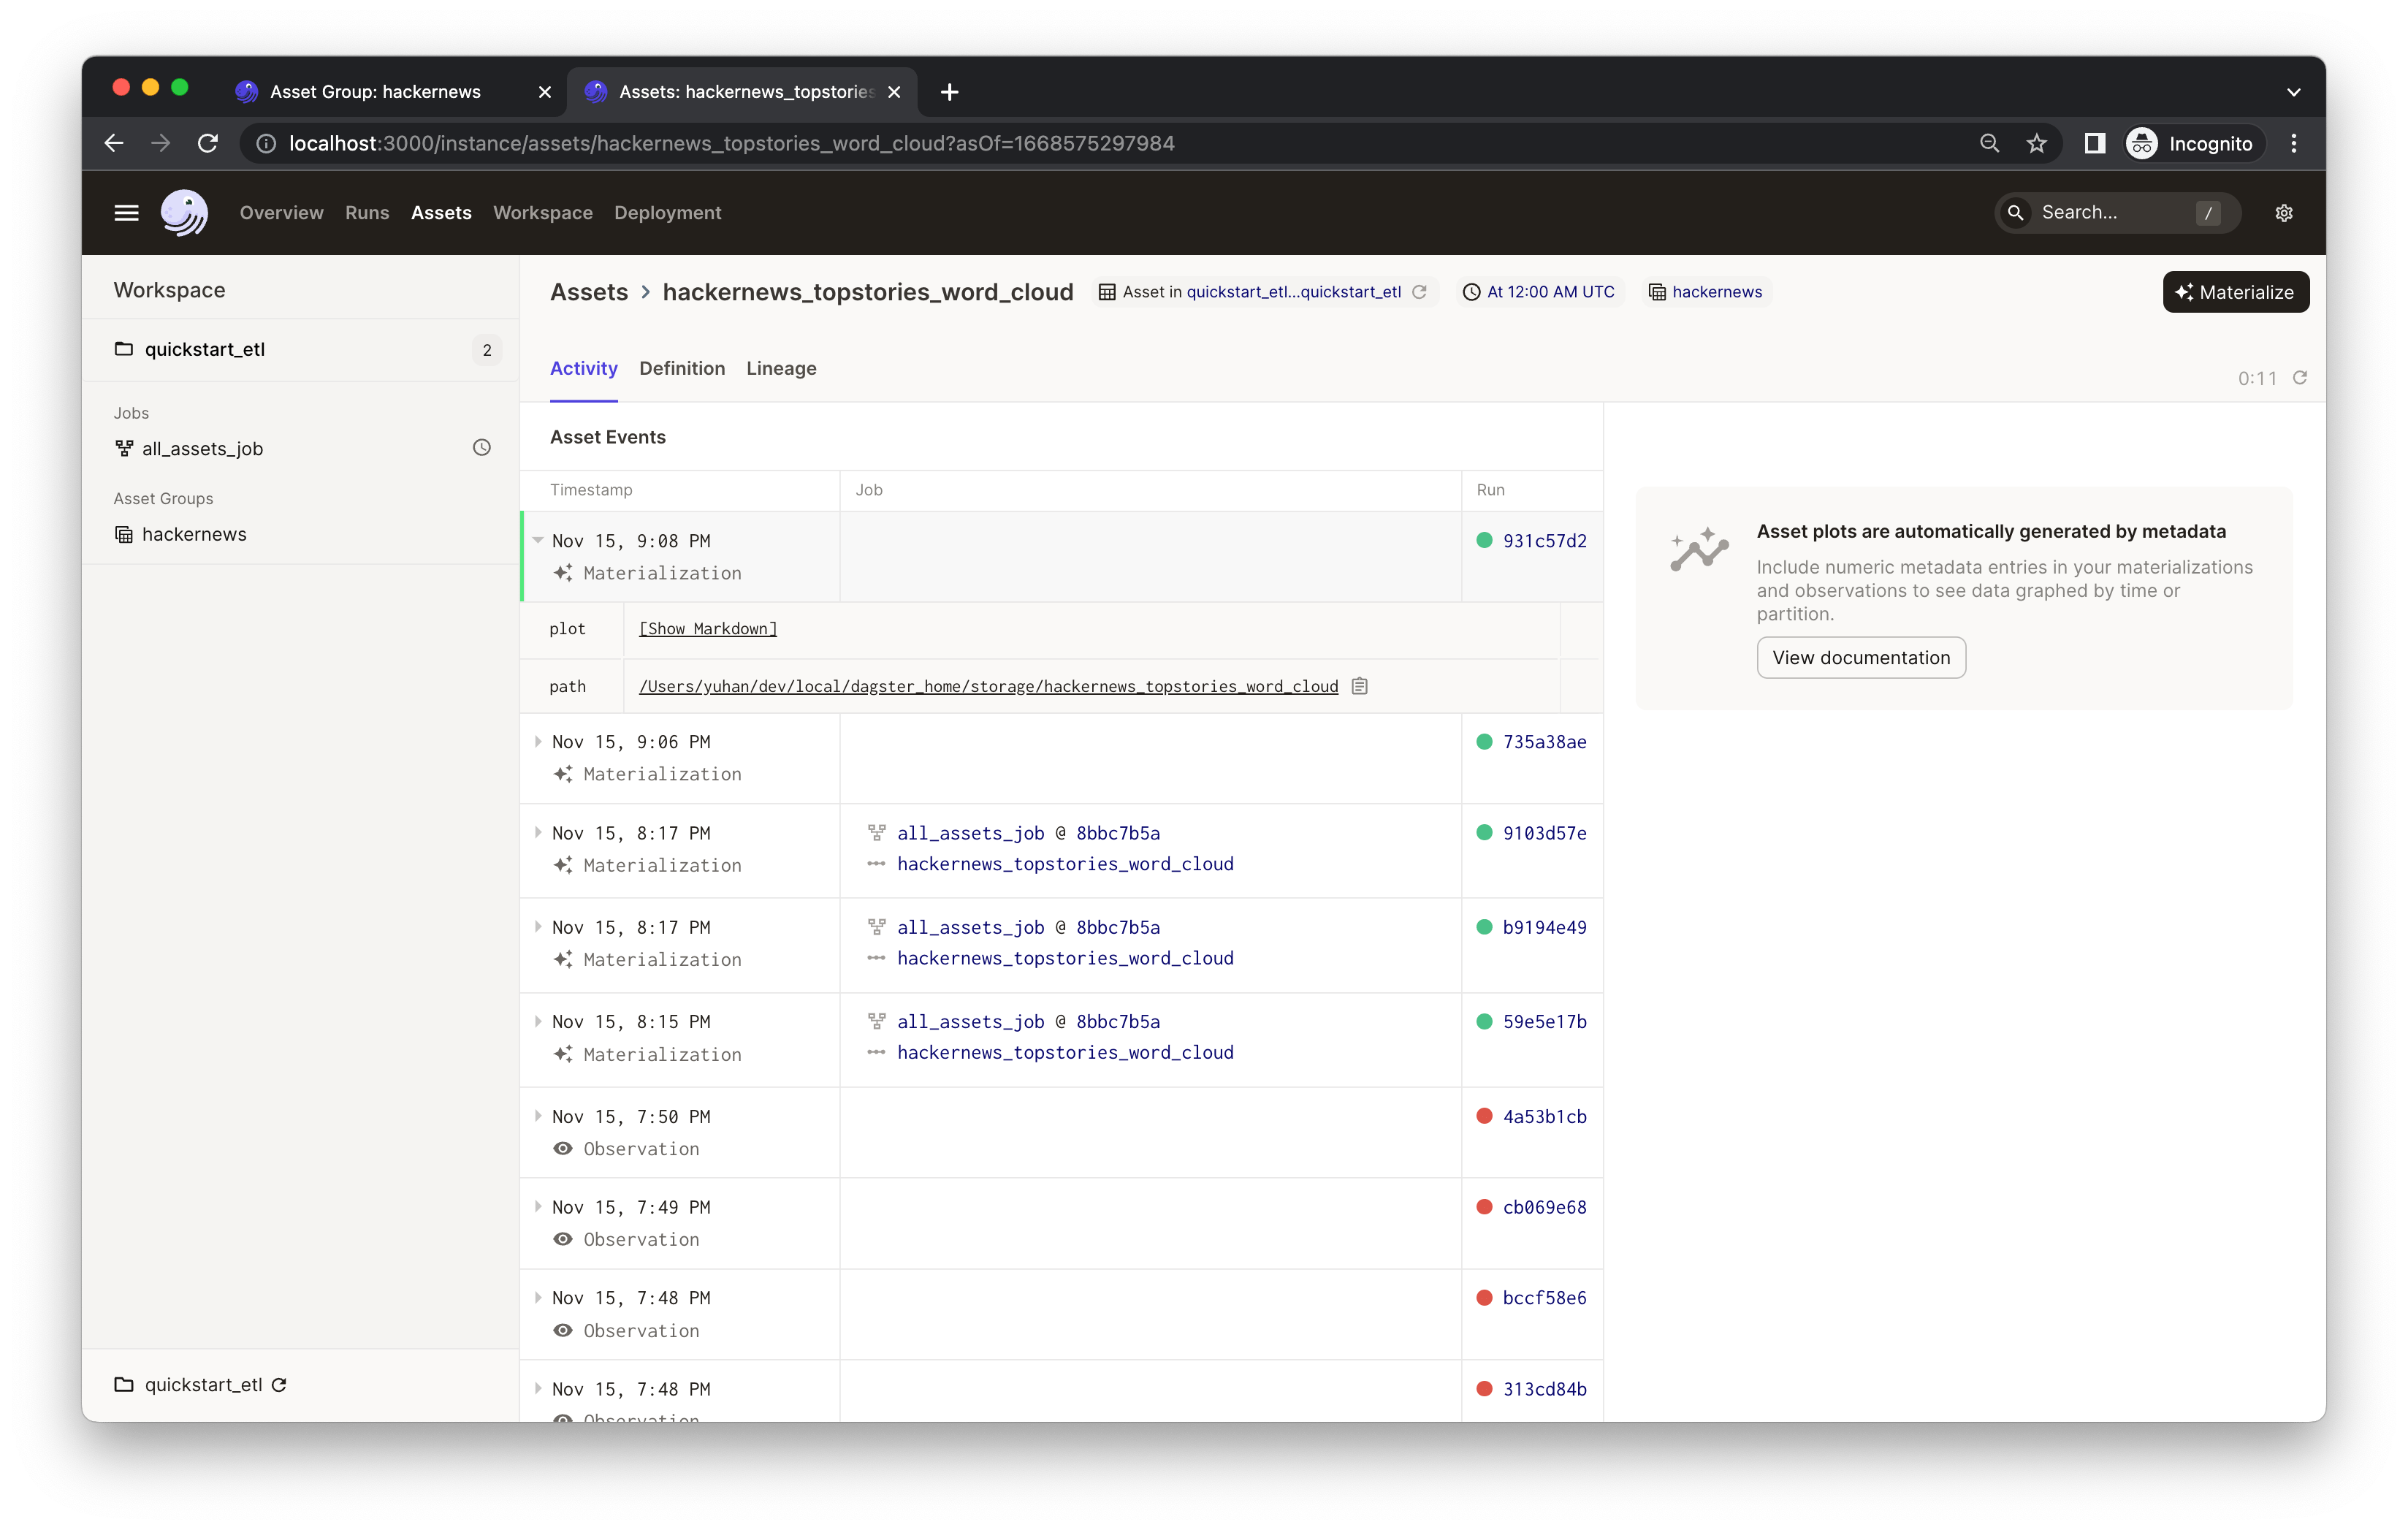Image resolution: width=2408 pixels, height=1530 pixels.
Task: Open the hamburger navigation menu
Action: pyautogui.click(x=126, y=213)
